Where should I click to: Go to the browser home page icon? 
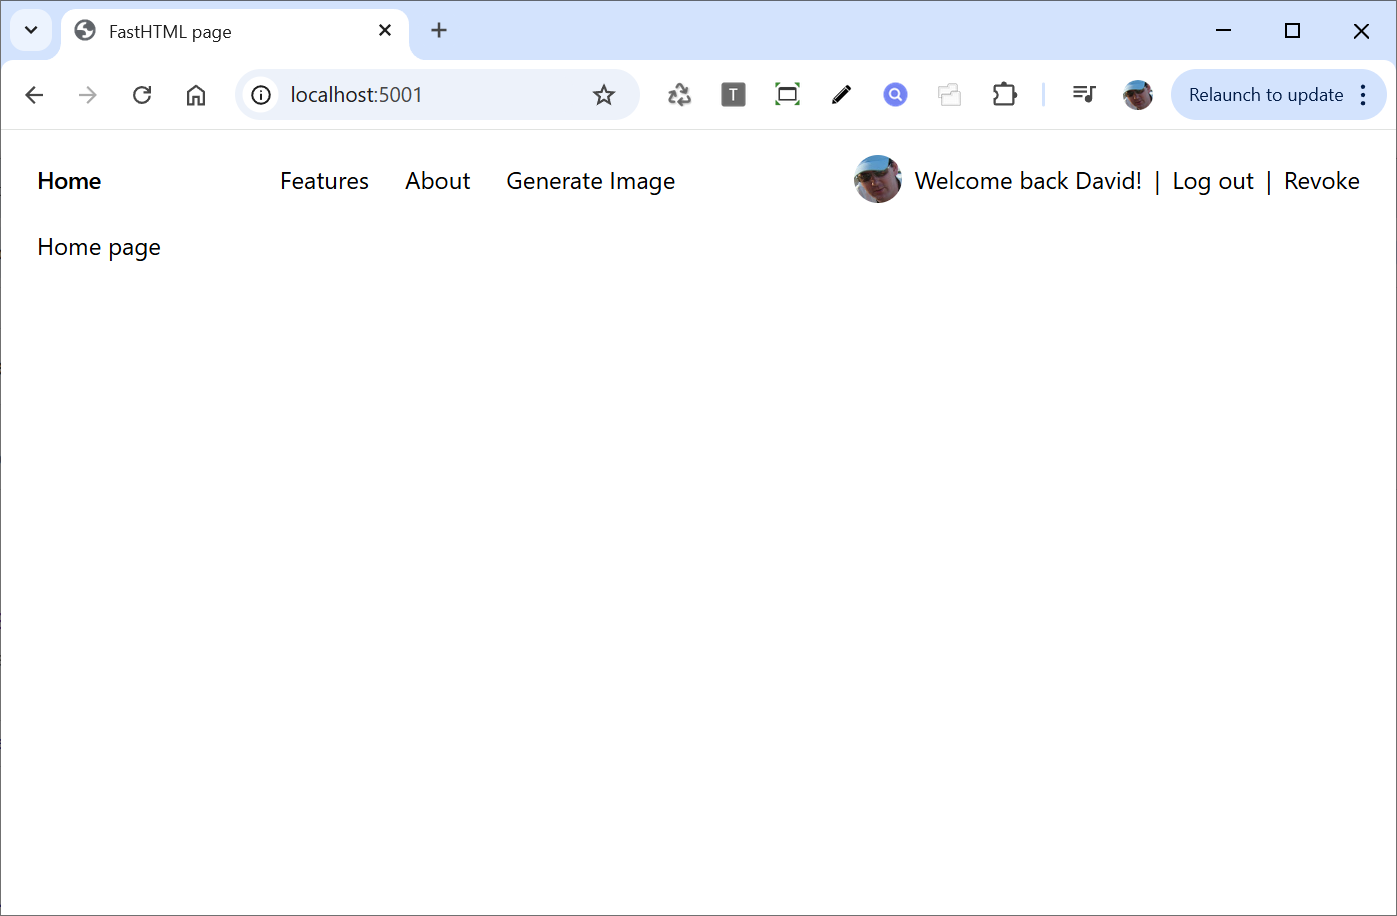pos(196,95)
